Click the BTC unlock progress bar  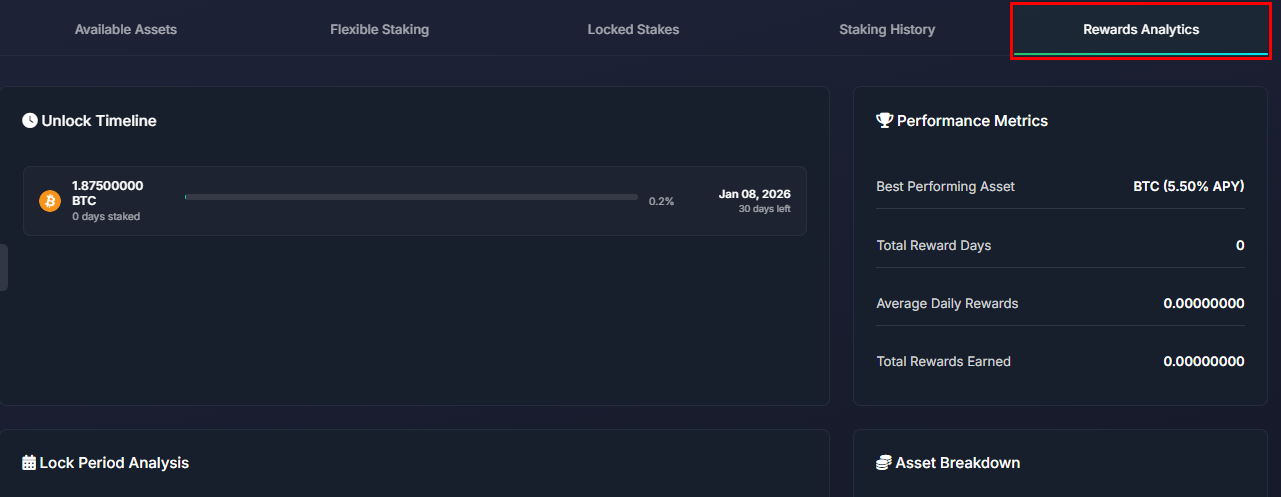411,197
